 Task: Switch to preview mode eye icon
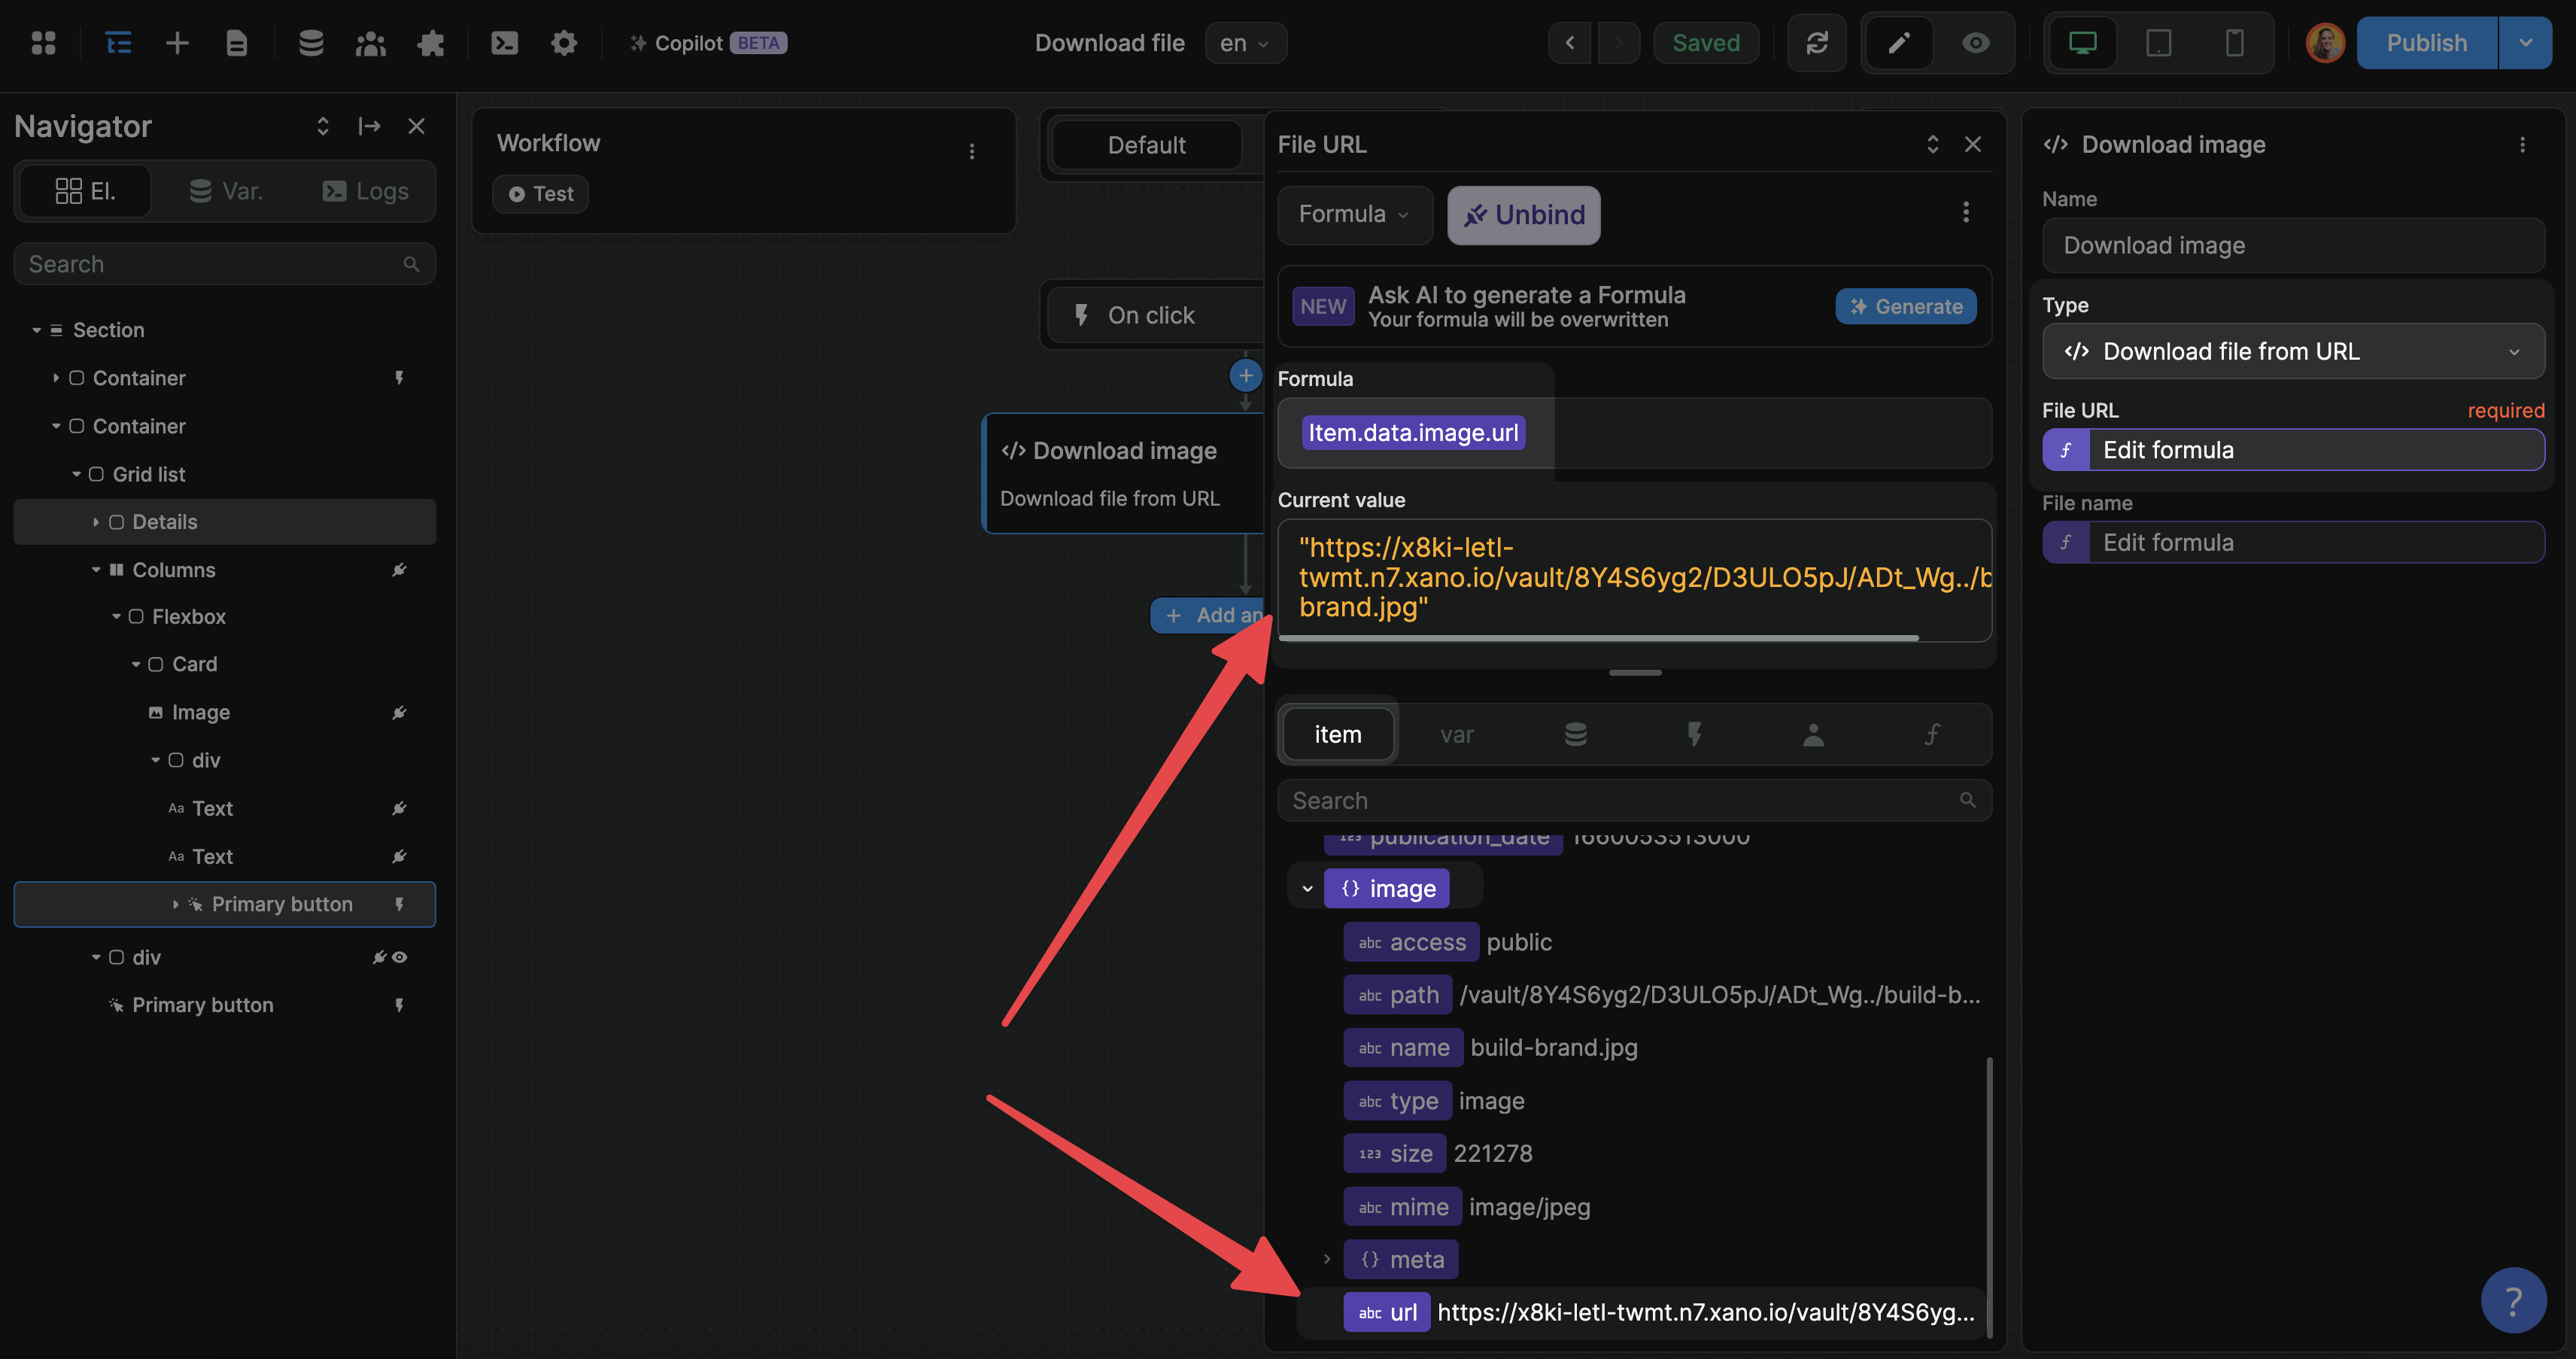click(x=1975, y=43)
